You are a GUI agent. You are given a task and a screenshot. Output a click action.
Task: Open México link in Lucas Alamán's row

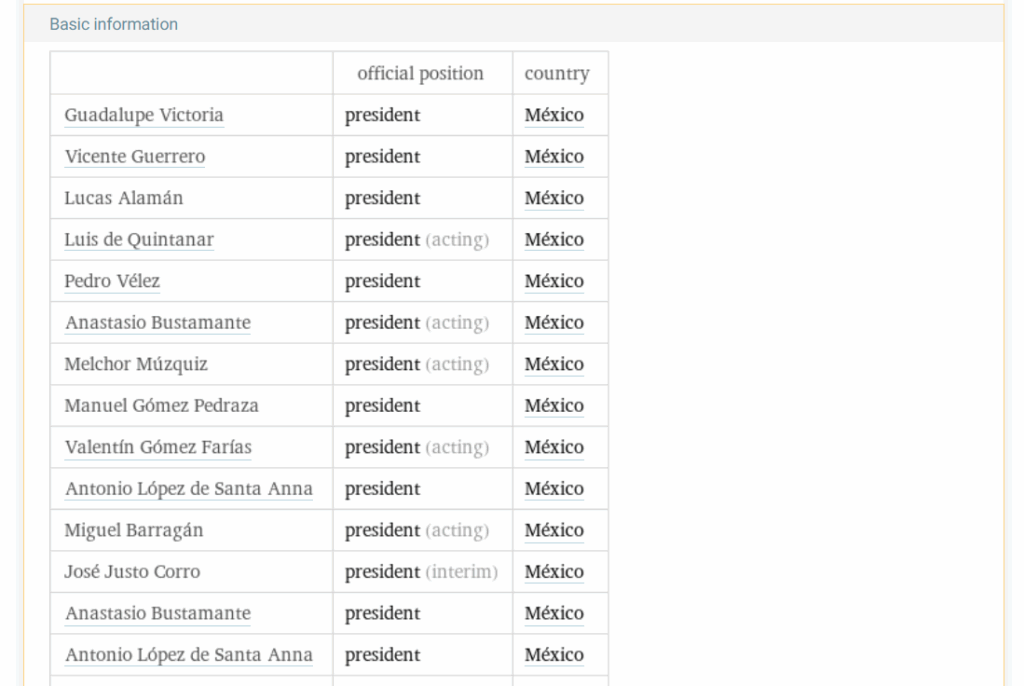pyautogui.click(x=554, y=198)
